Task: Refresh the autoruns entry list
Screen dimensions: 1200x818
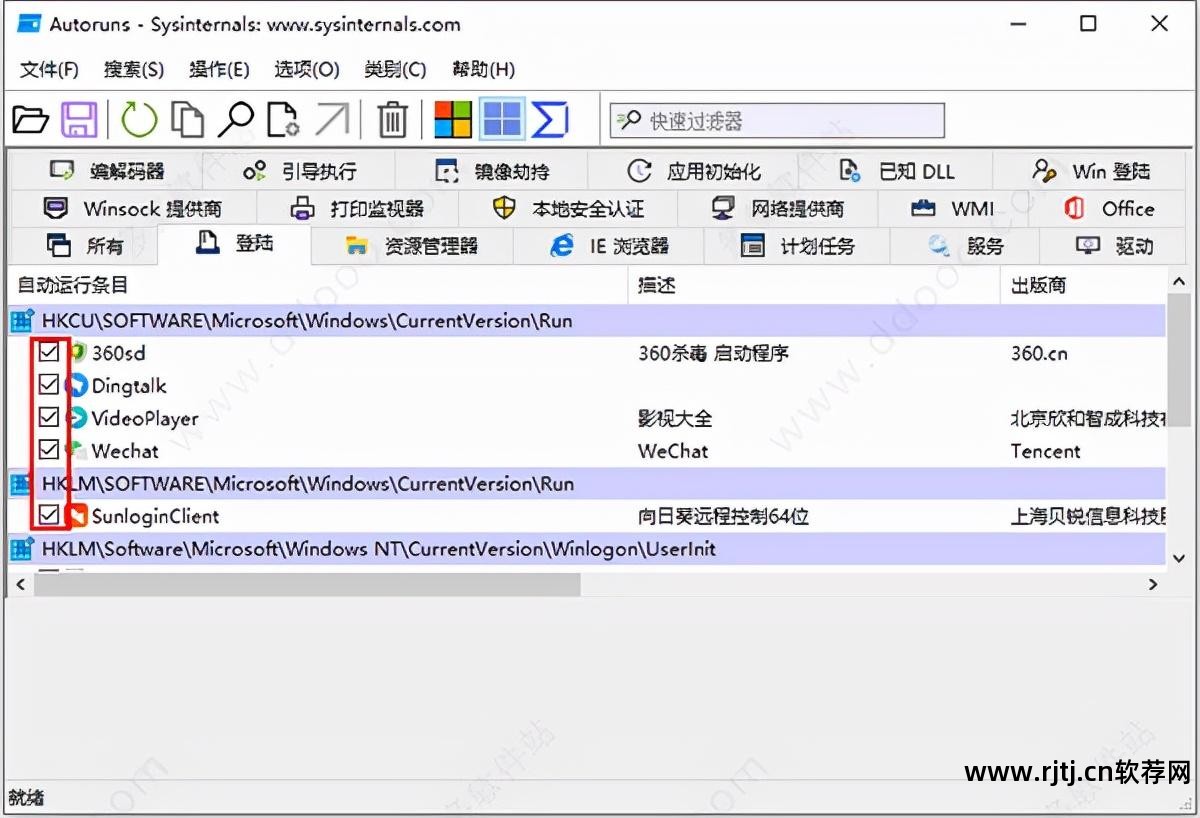Action: [139, 118]
